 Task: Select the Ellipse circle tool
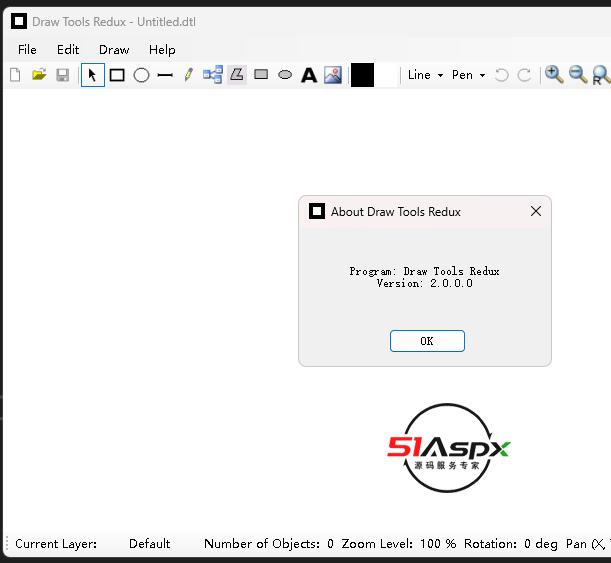click(x=141, y=75)
